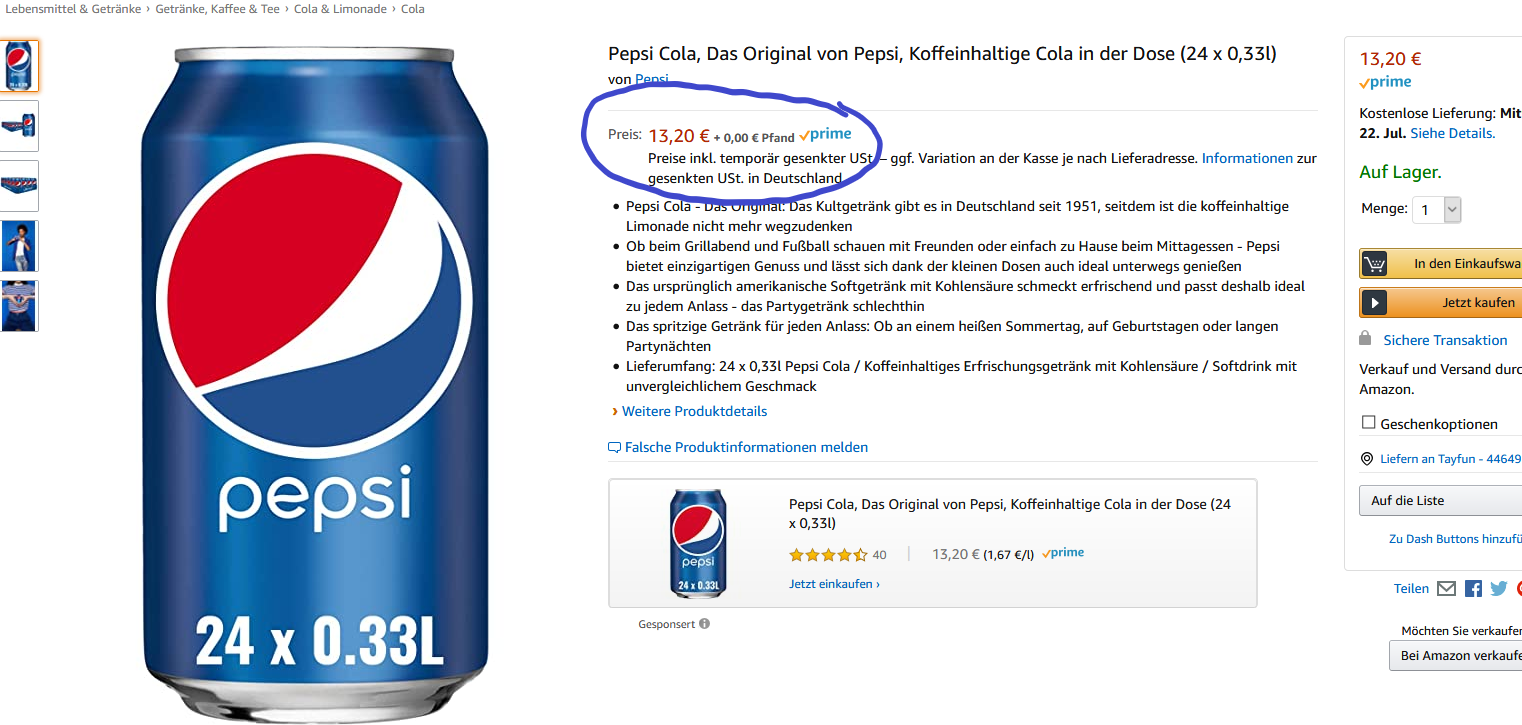Share the product on Twitter

pos(1498,589)
